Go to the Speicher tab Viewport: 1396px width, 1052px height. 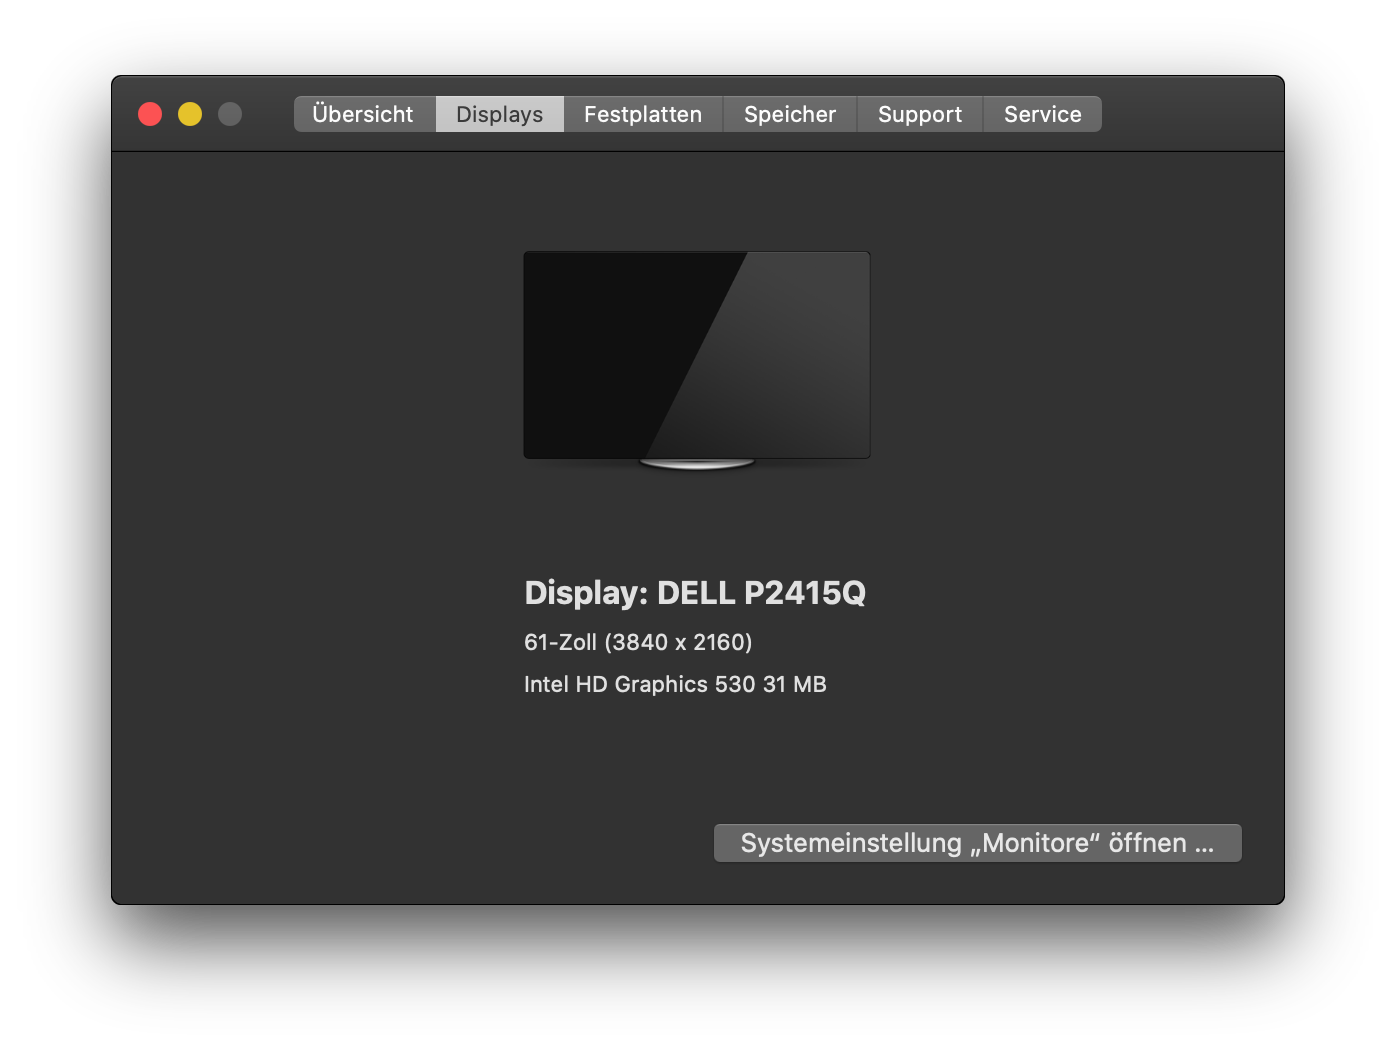point(790,114)
